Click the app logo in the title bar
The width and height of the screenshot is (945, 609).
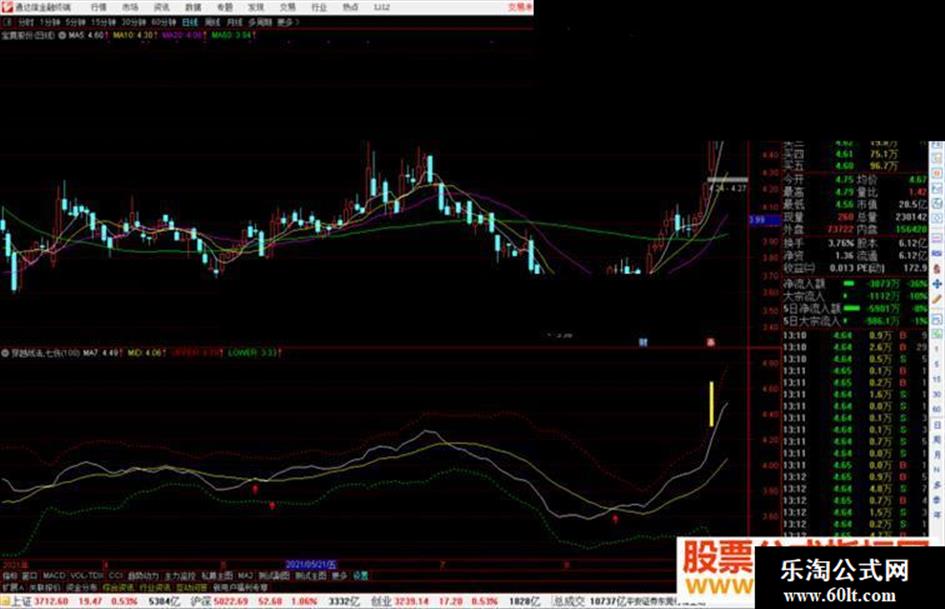point(6,7)
